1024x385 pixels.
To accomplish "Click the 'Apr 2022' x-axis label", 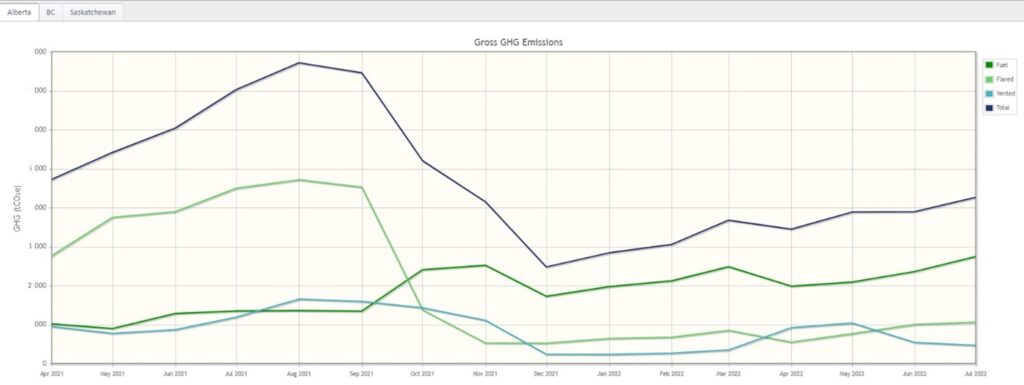I will tap(791, 373).
